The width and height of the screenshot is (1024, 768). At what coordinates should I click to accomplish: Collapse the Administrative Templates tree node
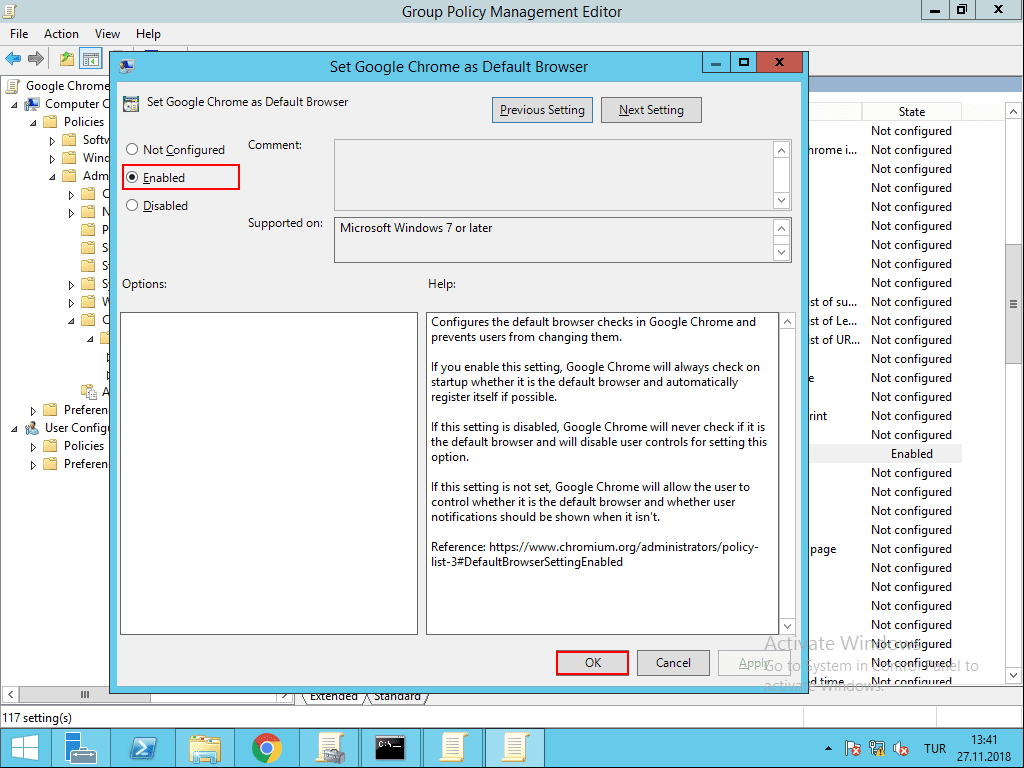[x=52, y=177]
